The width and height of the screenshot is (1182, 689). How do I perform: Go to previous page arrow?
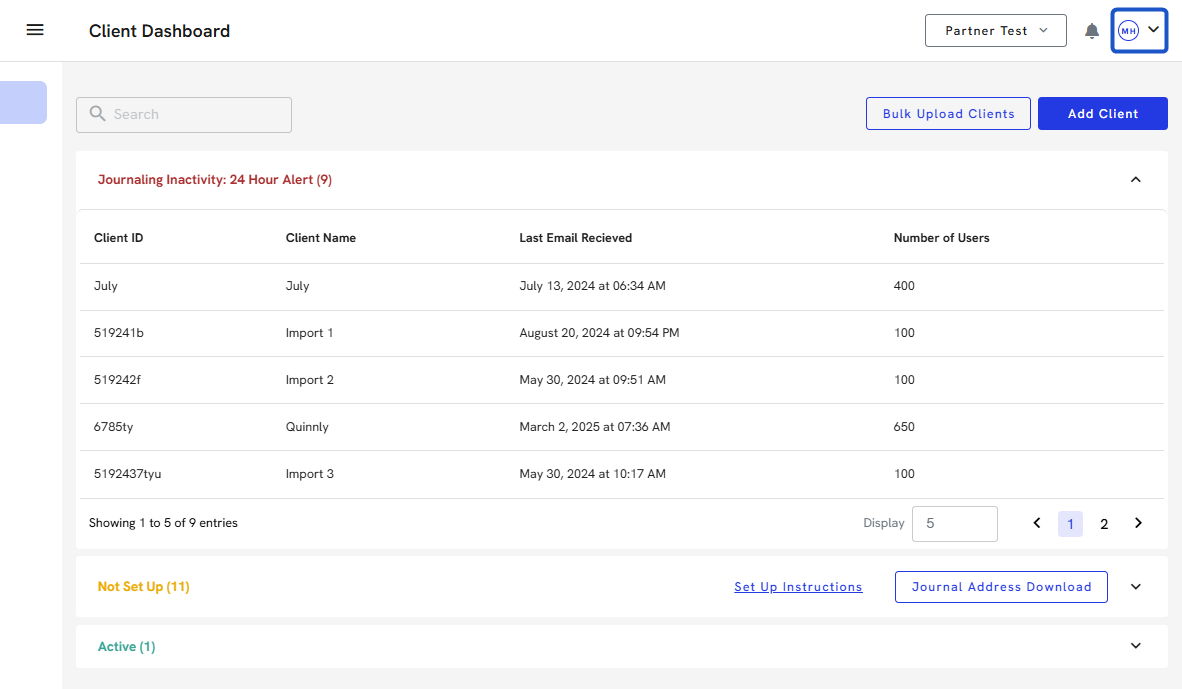1037,523
